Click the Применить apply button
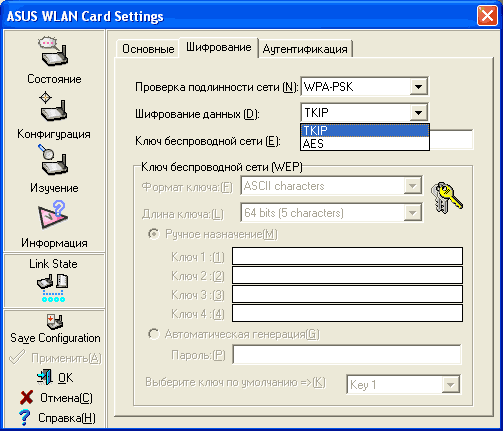The width and height of the screenshot is (503, 431). click(x=55, y=358)
